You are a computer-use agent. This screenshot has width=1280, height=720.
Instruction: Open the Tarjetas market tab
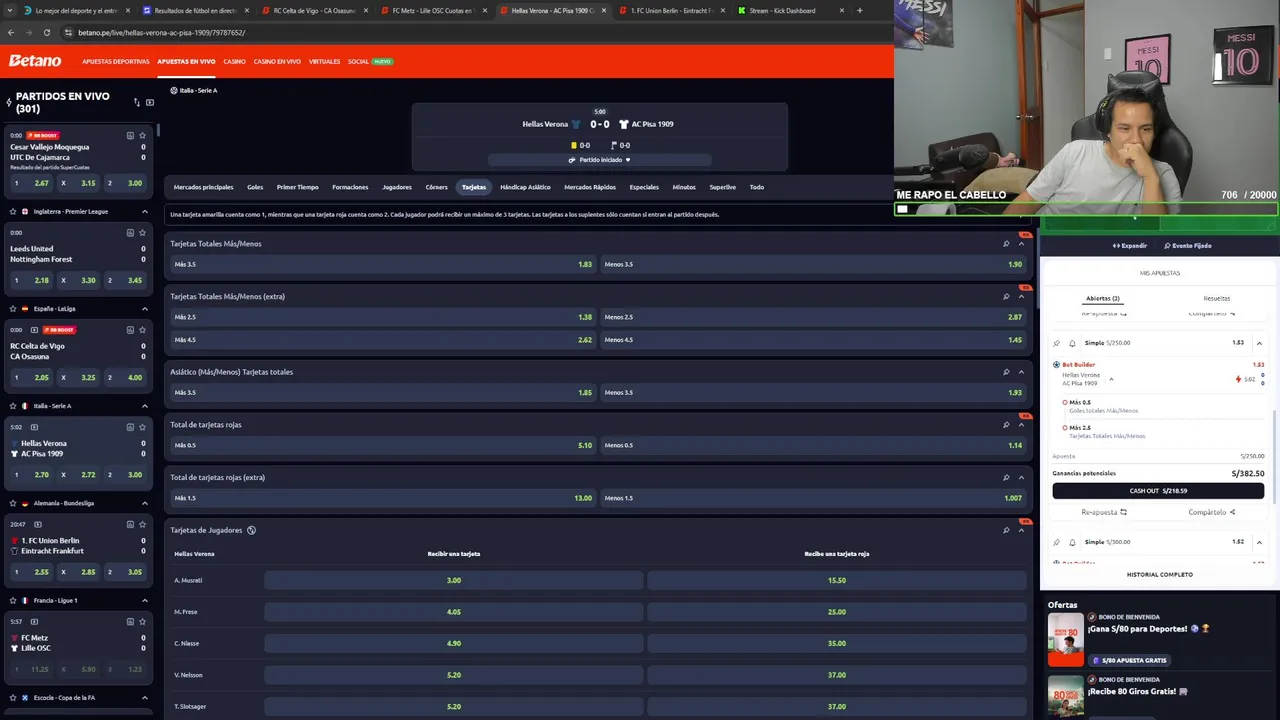pyautogui.click(x=474, y=187)
